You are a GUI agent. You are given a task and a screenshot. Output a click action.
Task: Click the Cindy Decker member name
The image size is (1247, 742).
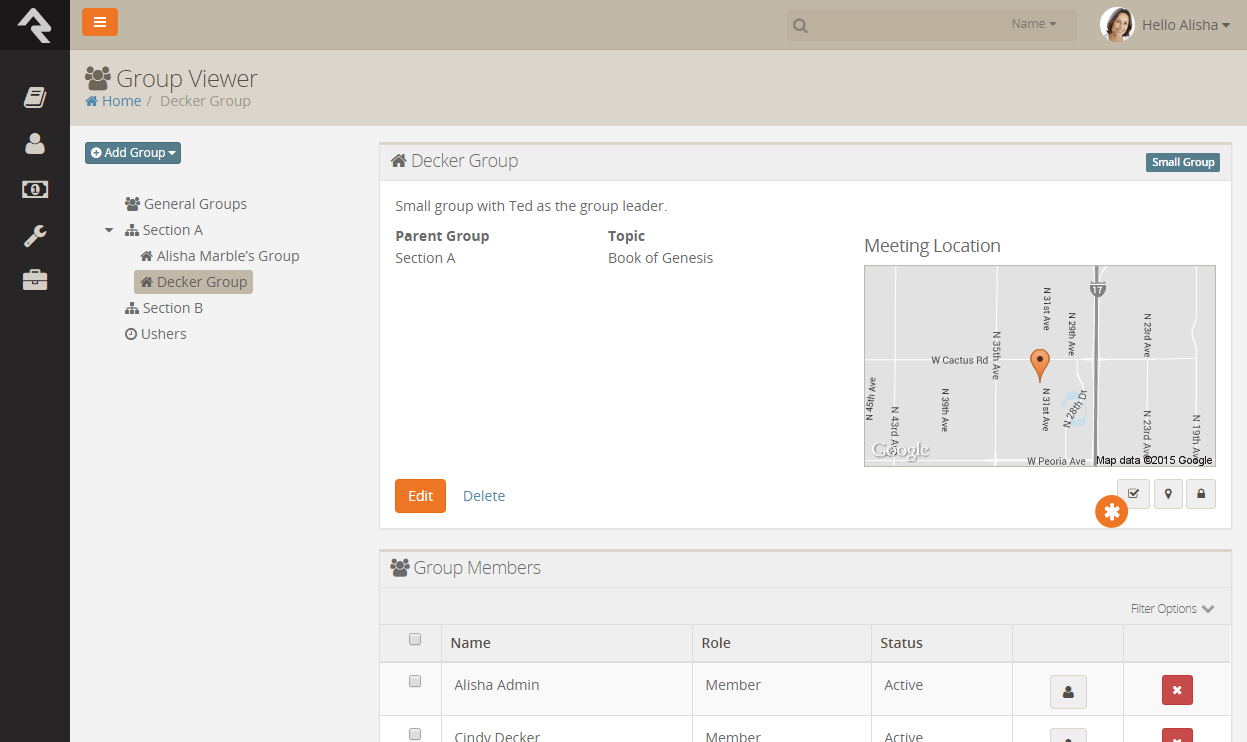point(497,737)
